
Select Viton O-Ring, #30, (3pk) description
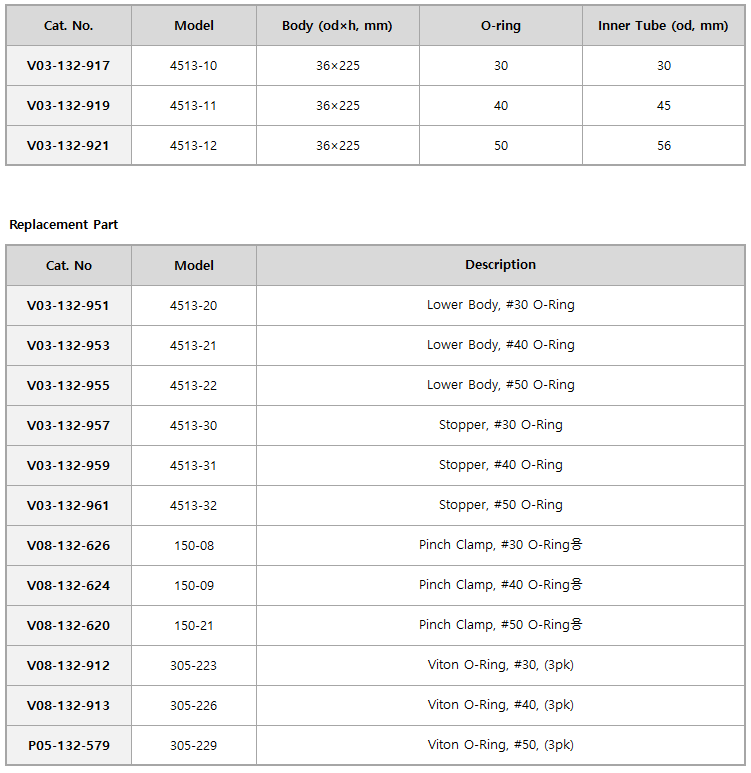tap(501, 665)
